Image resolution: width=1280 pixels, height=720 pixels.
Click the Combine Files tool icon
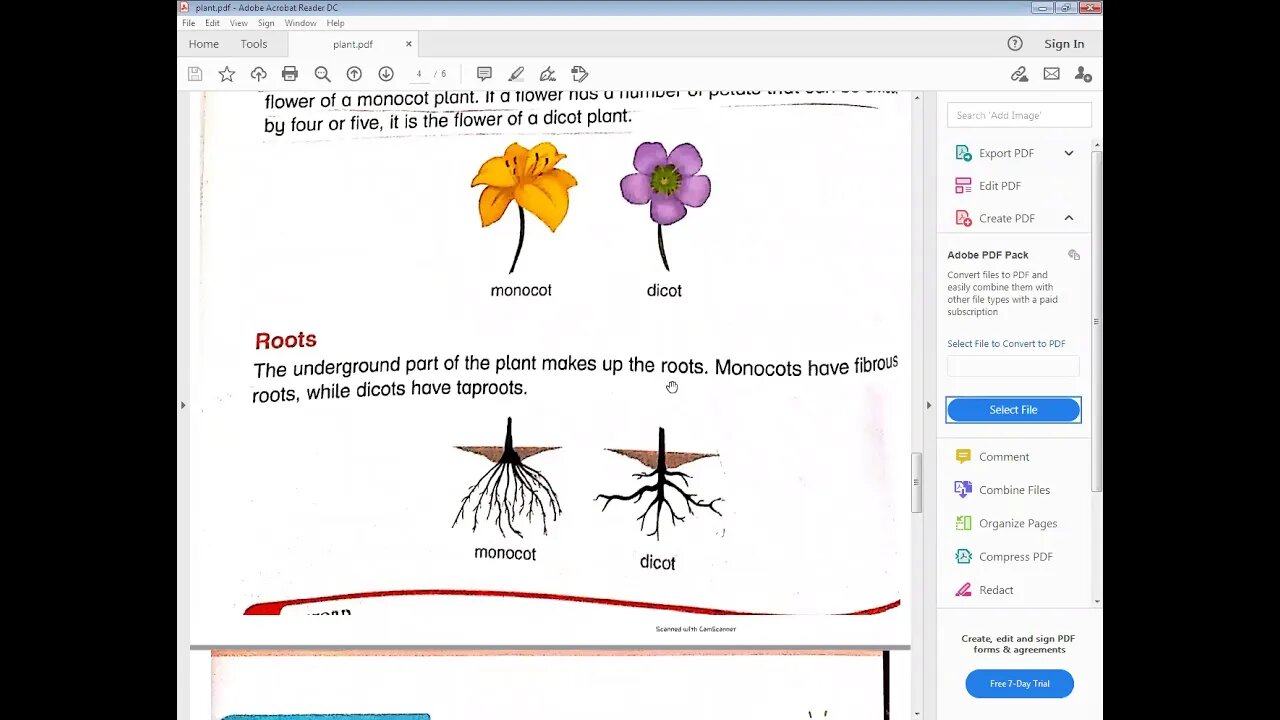coord(963,490)
